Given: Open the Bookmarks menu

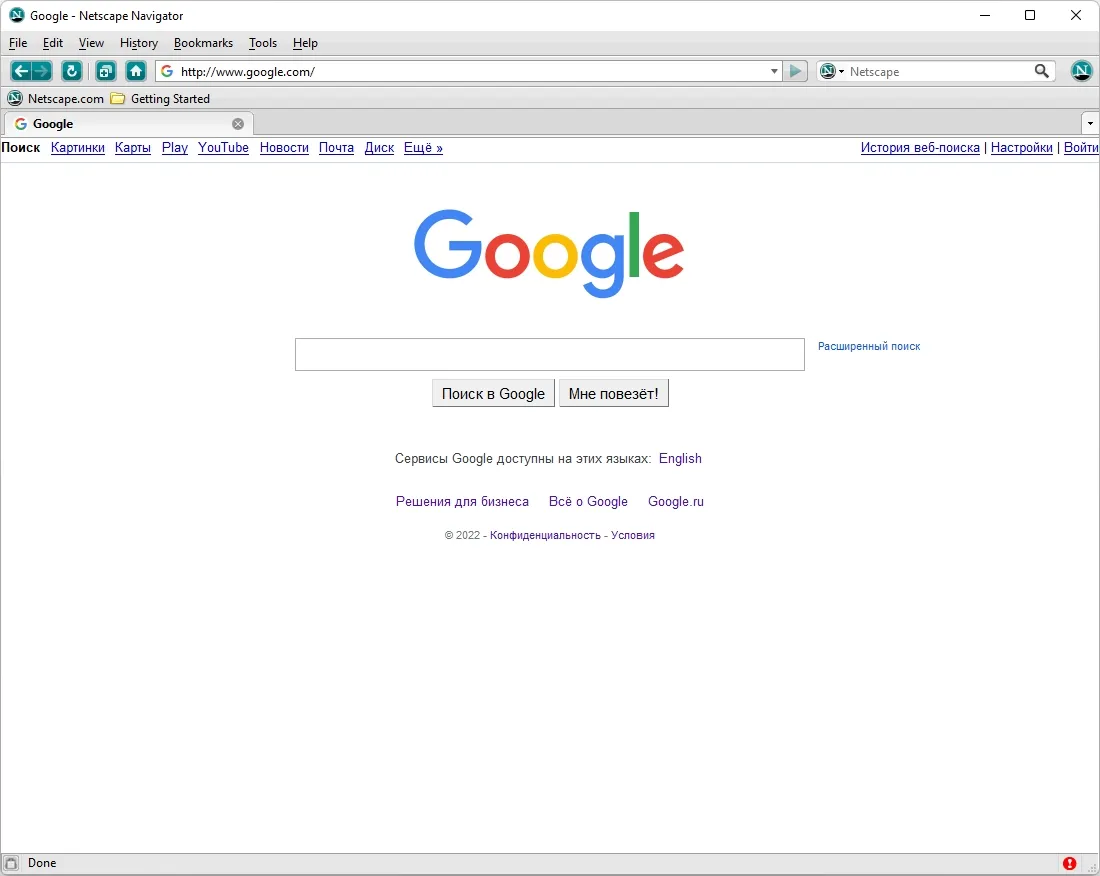Looking at the screenshot, I should point(203,43).
